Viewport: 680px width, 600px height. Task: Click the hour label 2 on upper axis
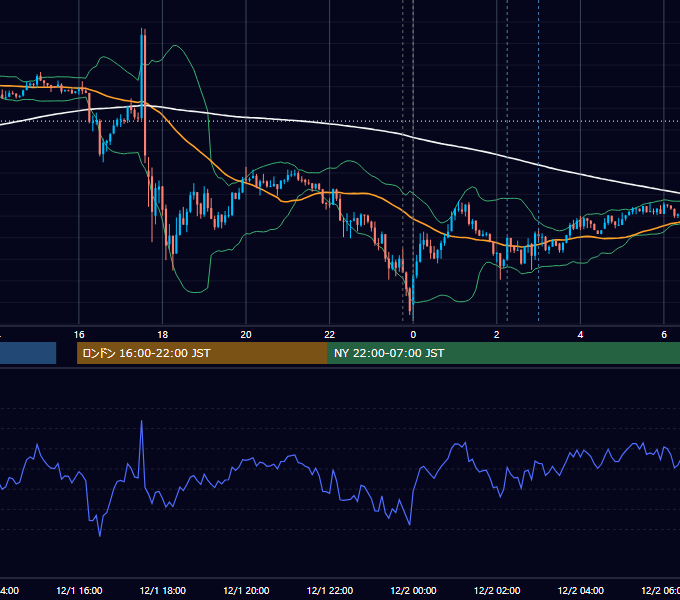[x=497, y=335]
